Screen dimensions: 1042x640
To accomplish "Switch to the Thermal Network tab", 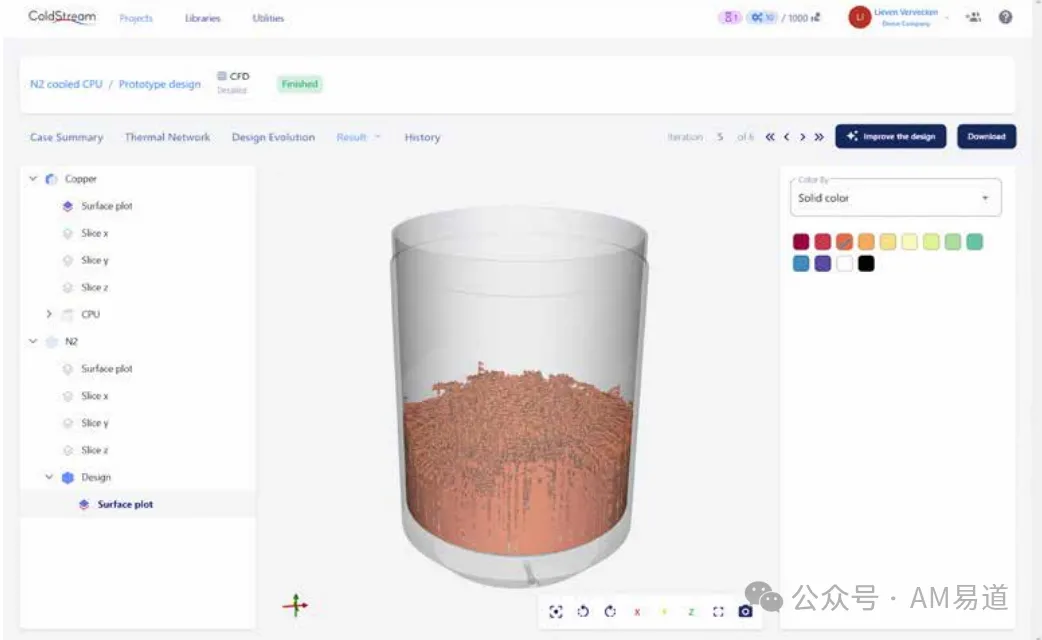I will (x=167, y=137).
